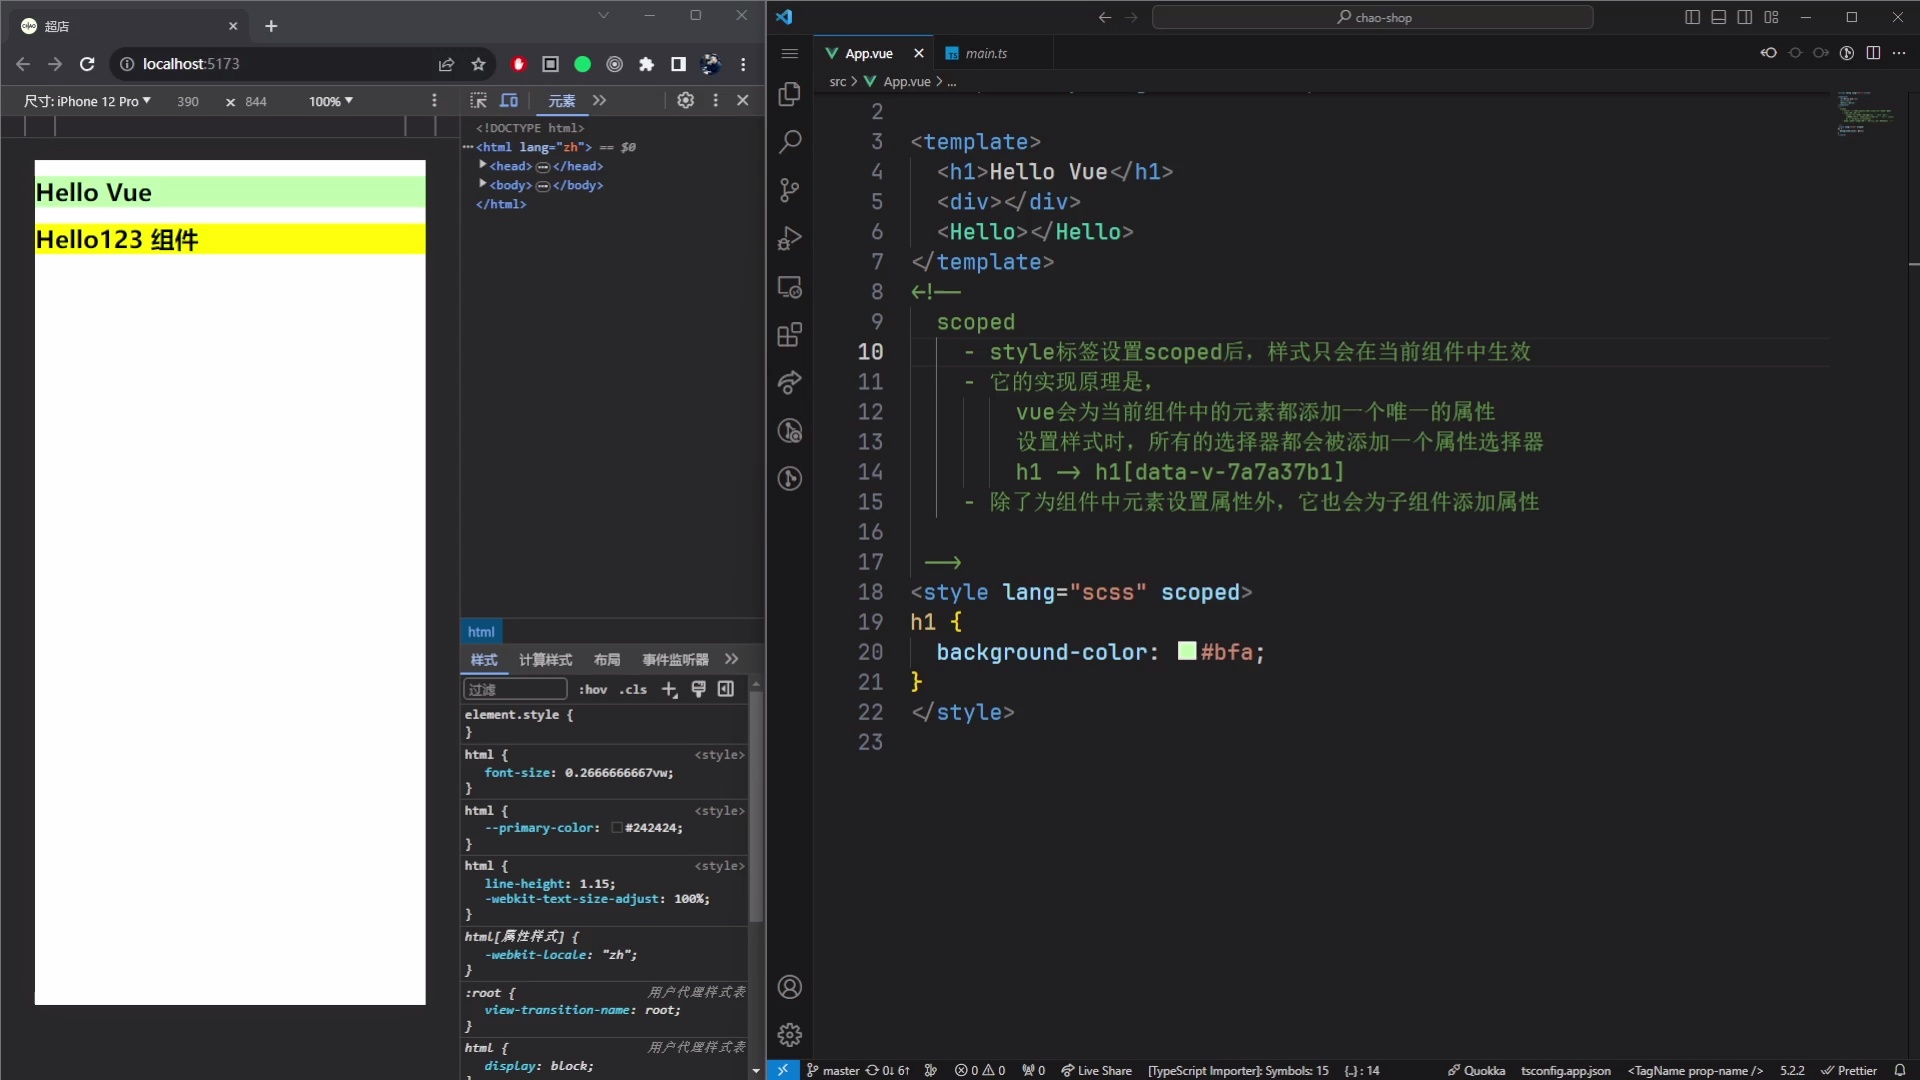Open the Extensions view
The height and width of the screenshot is (1080, 1920).
coord(790,335)
